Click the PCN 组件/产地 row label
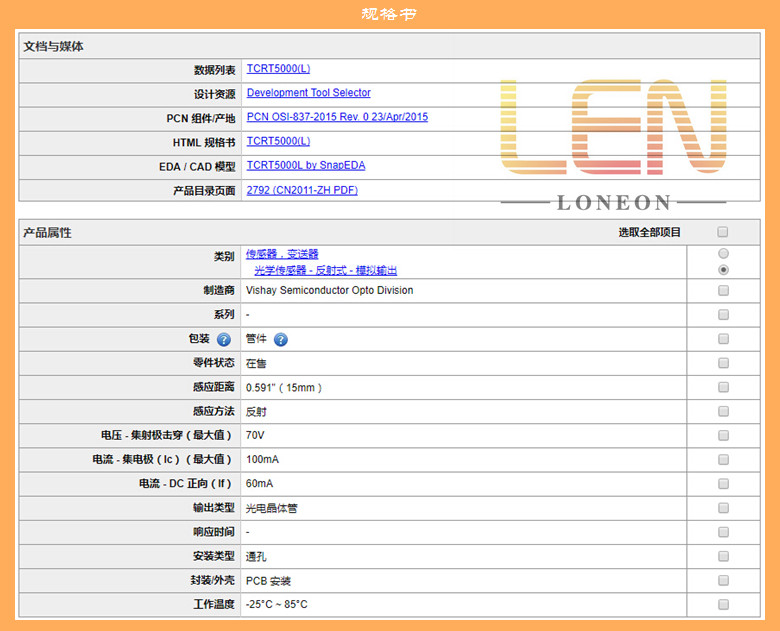780x631 pixels. pyautogui.click(x=200, y=118)
